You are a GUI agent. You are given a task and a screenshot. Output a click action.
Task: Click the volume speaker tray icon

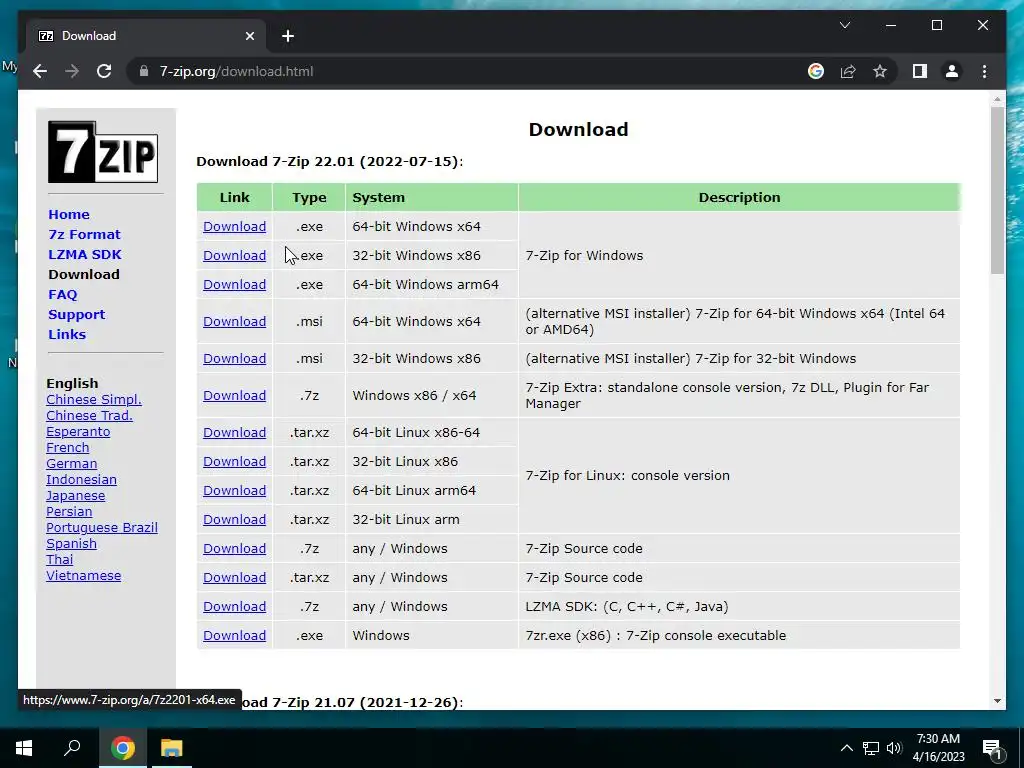click(x=894, y=748)
